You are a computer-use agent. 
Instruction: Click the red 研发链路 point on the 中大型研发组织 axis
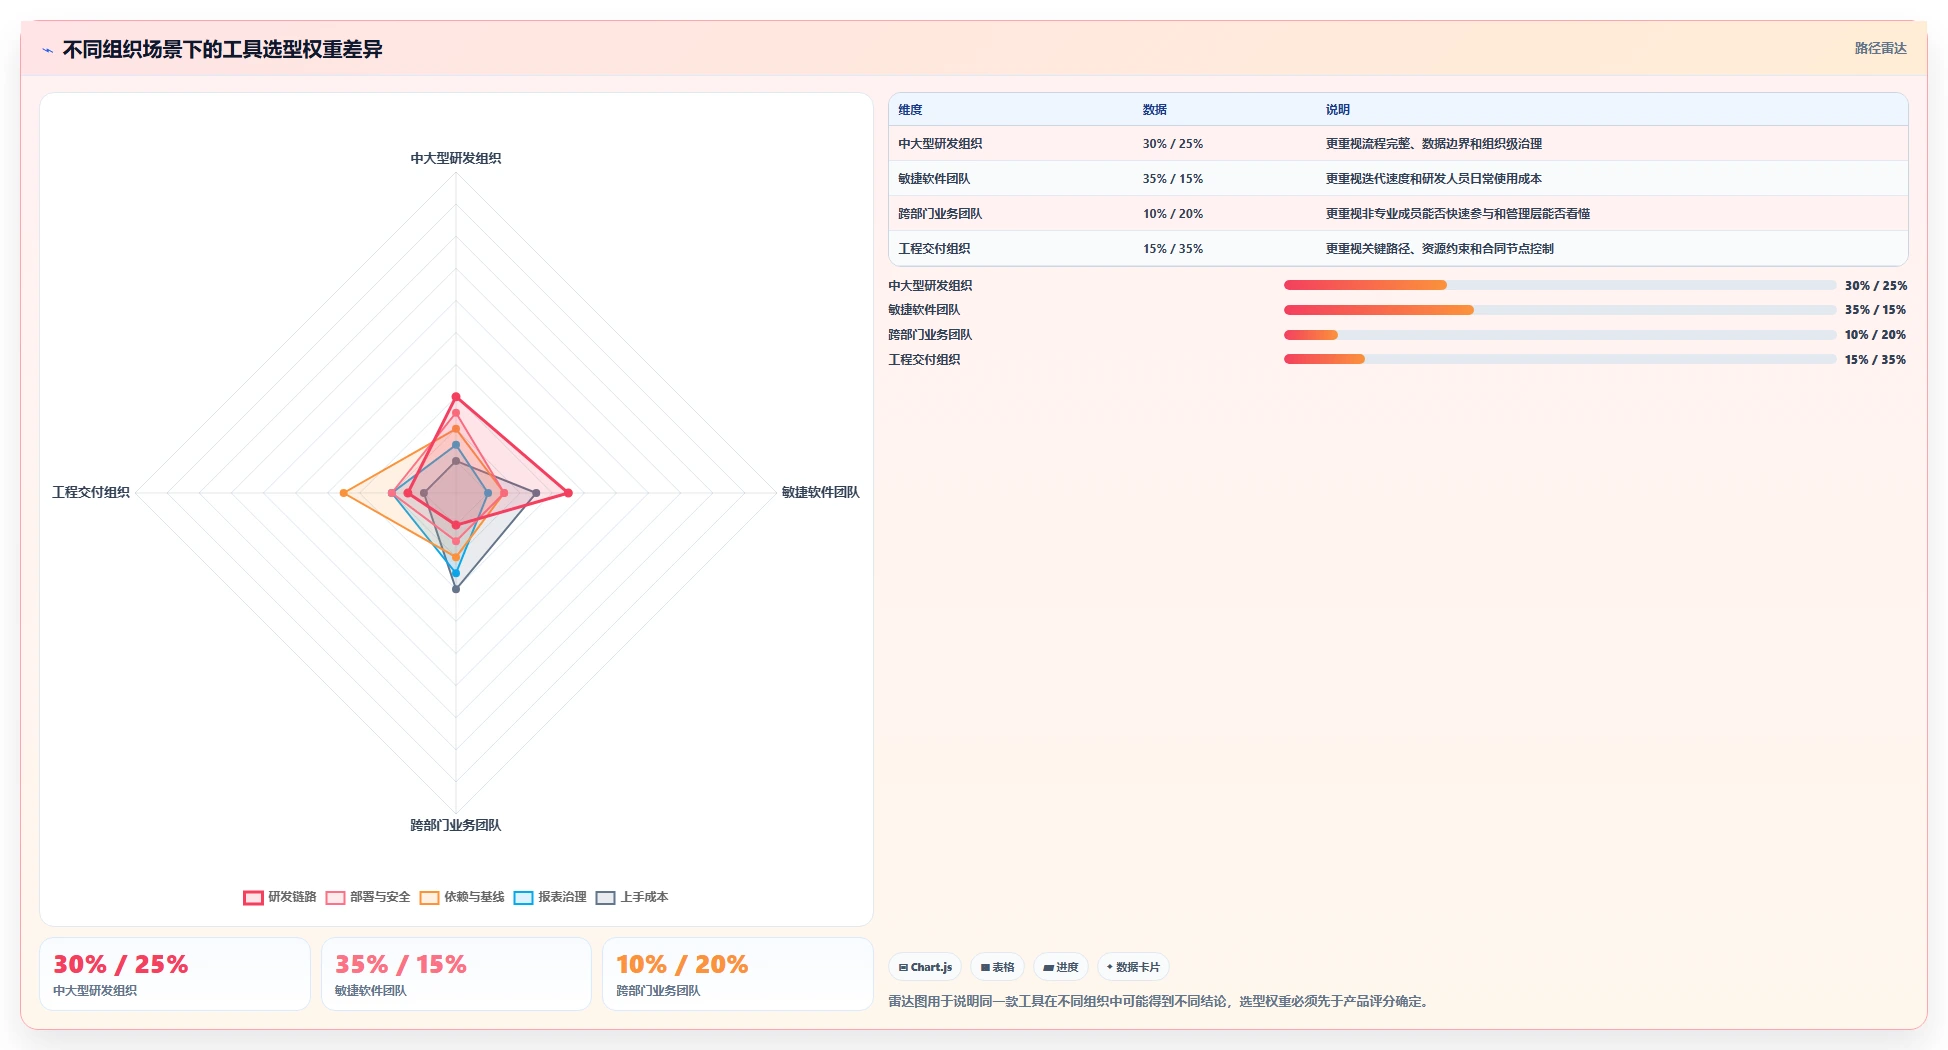point(456,397)
